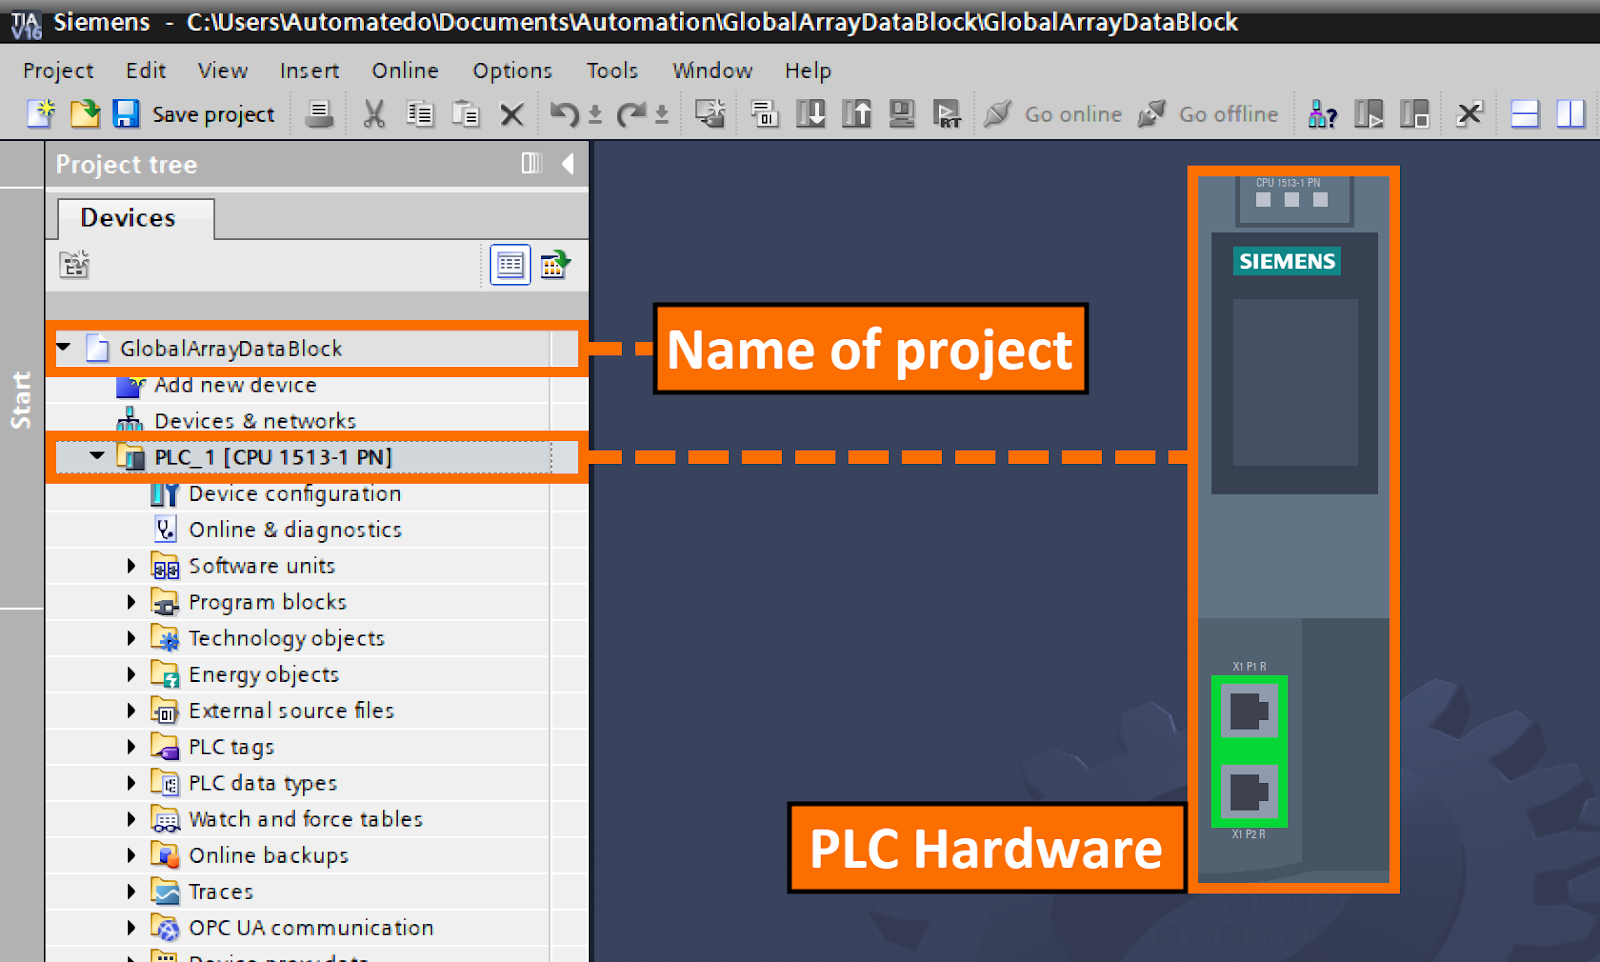Image resolution: width=1600 pixels, height=962 pixels.
Task: Expand the External source files folder
Action: click(131, 711)
